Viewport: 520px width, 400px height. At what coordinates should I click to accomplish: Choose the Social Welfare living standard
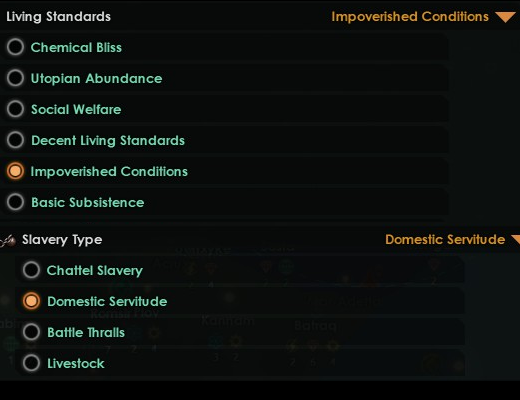click(15, 109)
